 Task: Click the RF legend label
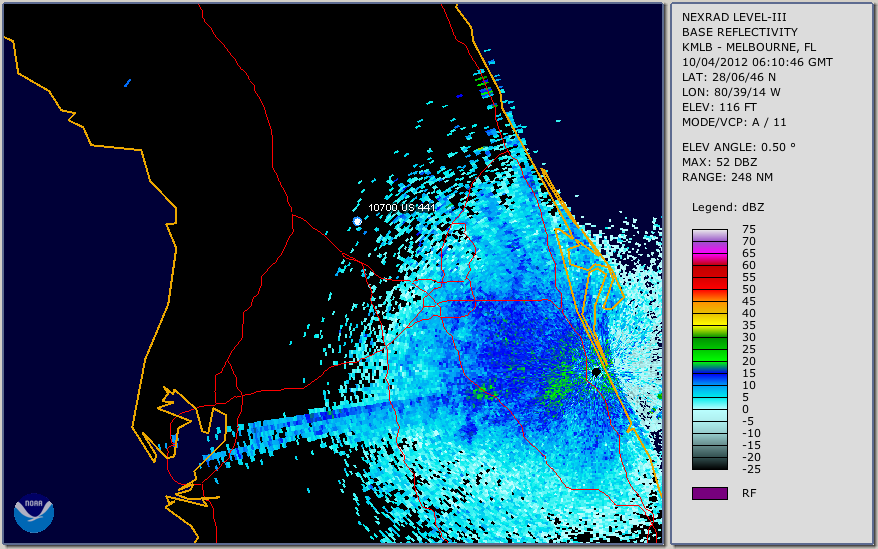click(x=749, y=493)
